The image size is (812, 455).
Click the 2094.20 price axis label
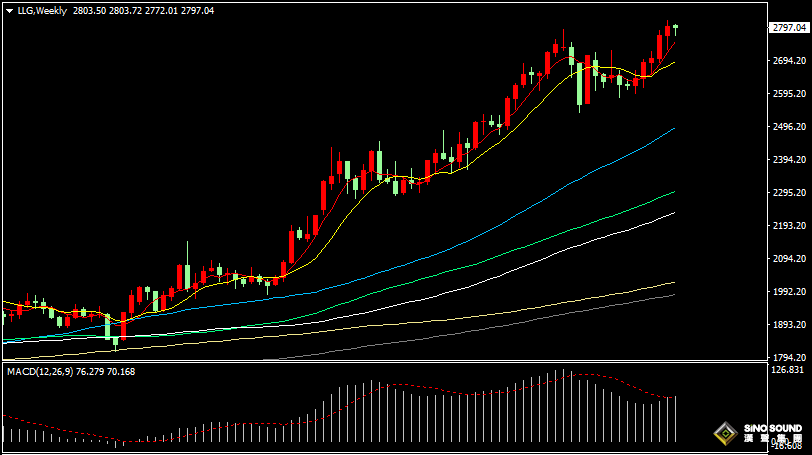788,259
